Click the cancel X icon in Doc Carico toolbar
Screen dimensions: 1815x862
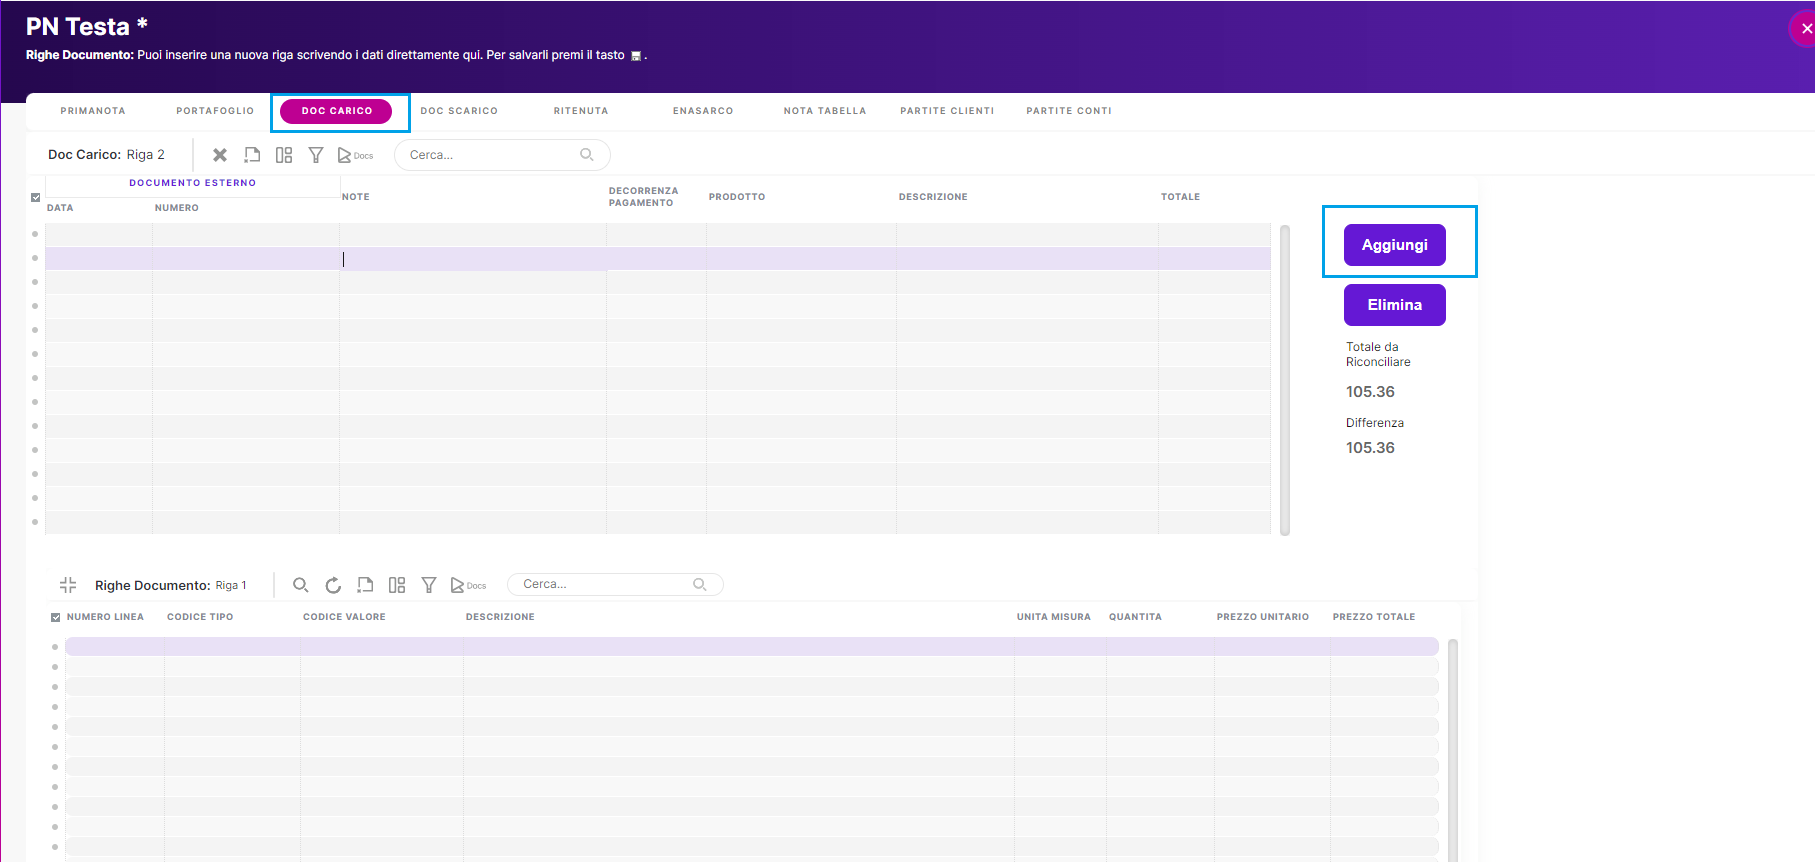click(220, 155)
